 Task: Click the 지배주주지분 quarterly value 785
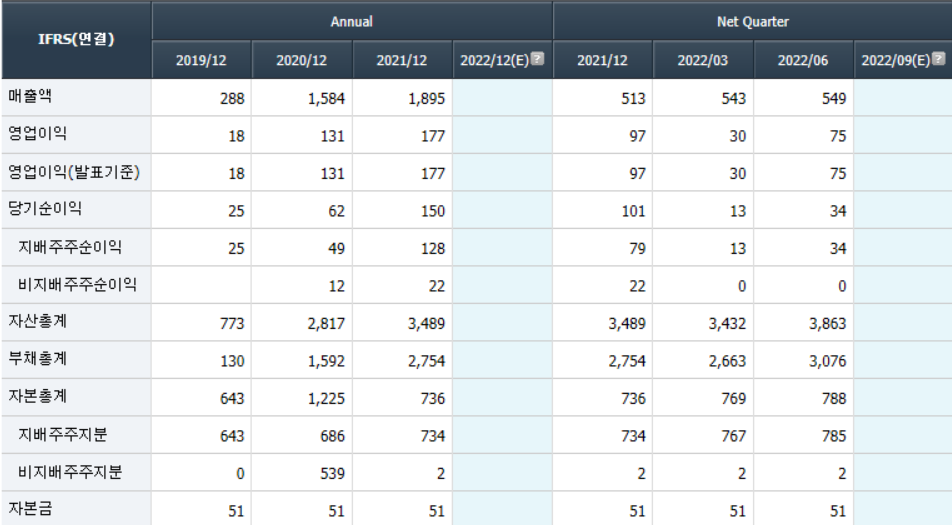click(x=834, y=437)
